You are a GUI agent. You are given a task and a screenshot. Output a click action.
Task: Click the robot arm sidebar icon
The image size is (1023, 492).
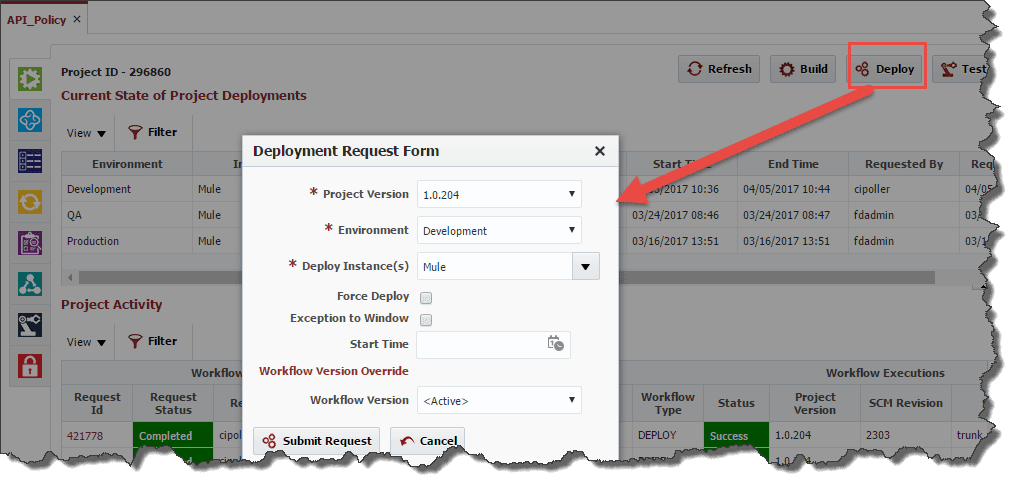click(x=30, y=325)
